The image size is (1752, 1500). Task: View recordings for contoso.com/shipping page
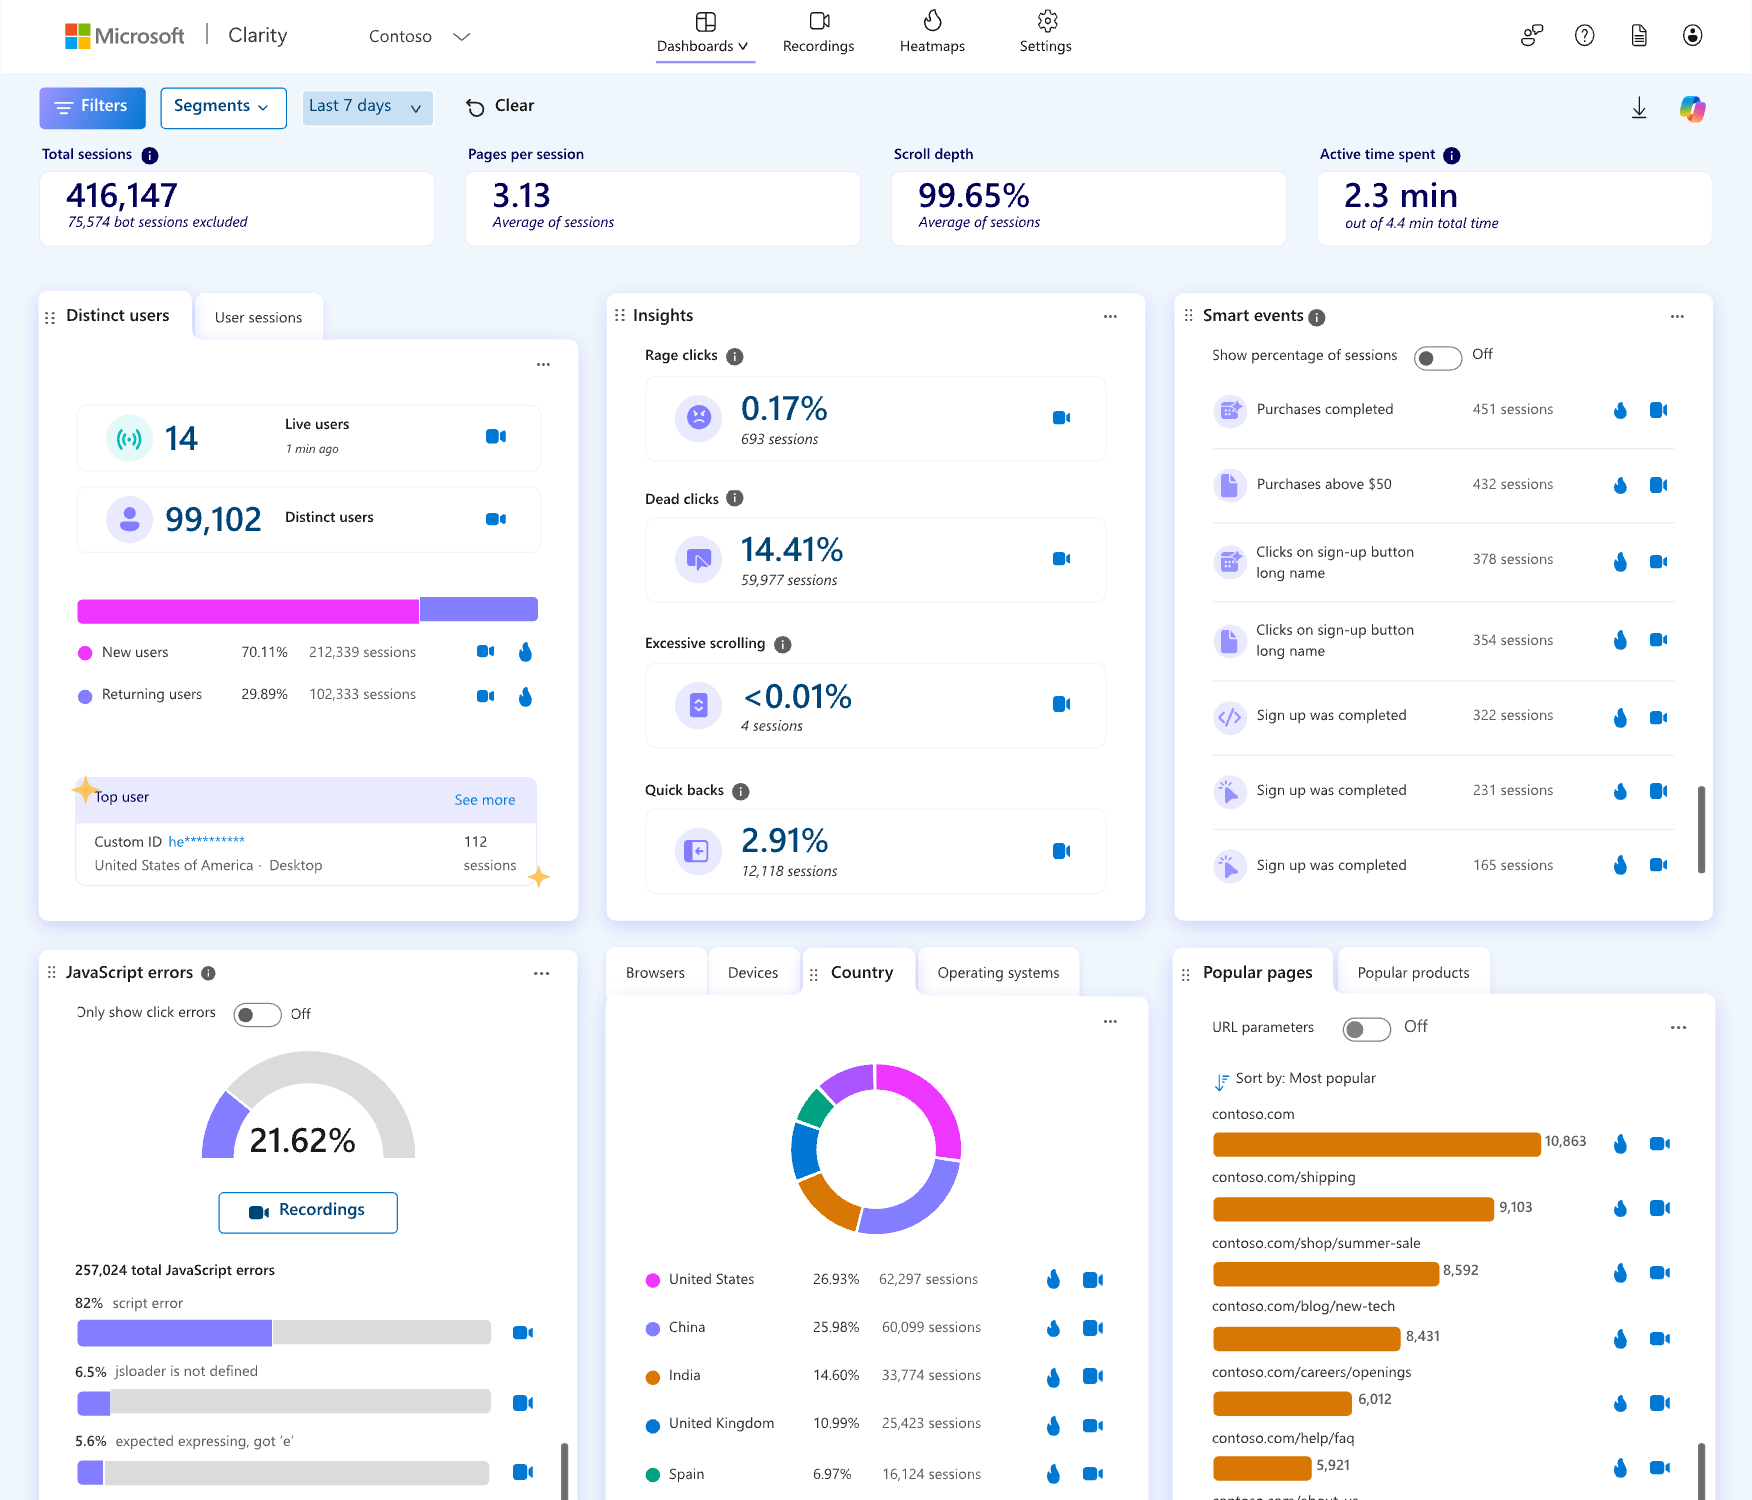click(1659, 1208)
